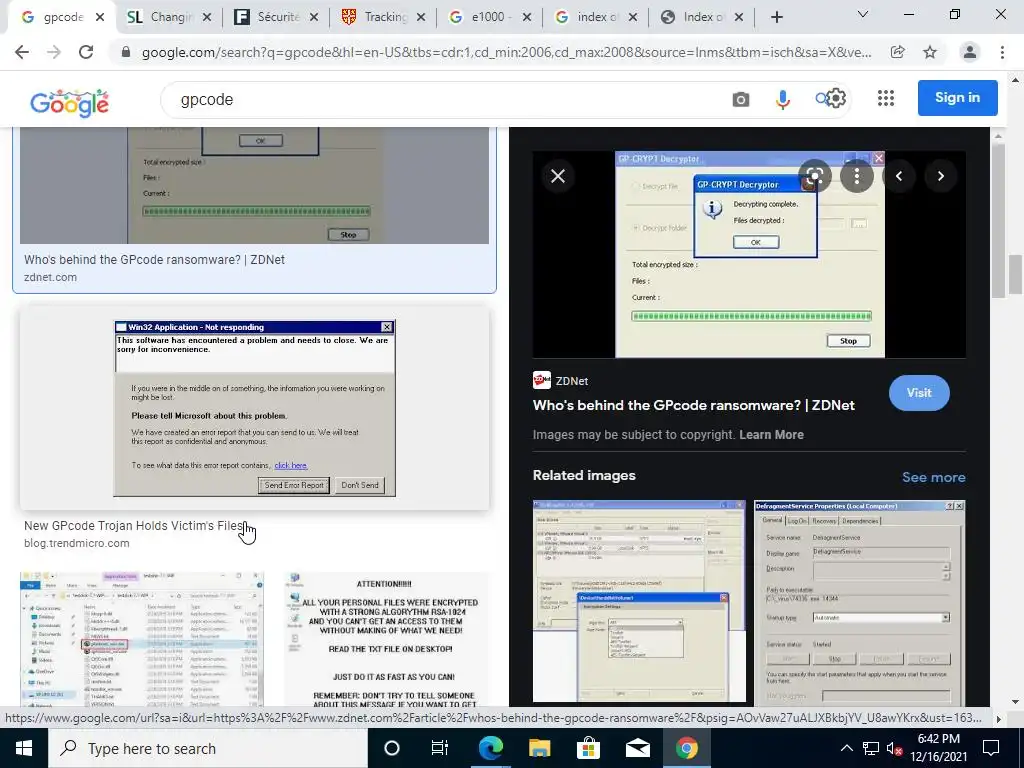
Task: Open the large GP-CRYPT Decryptor preview image
Action: point(750,255)
